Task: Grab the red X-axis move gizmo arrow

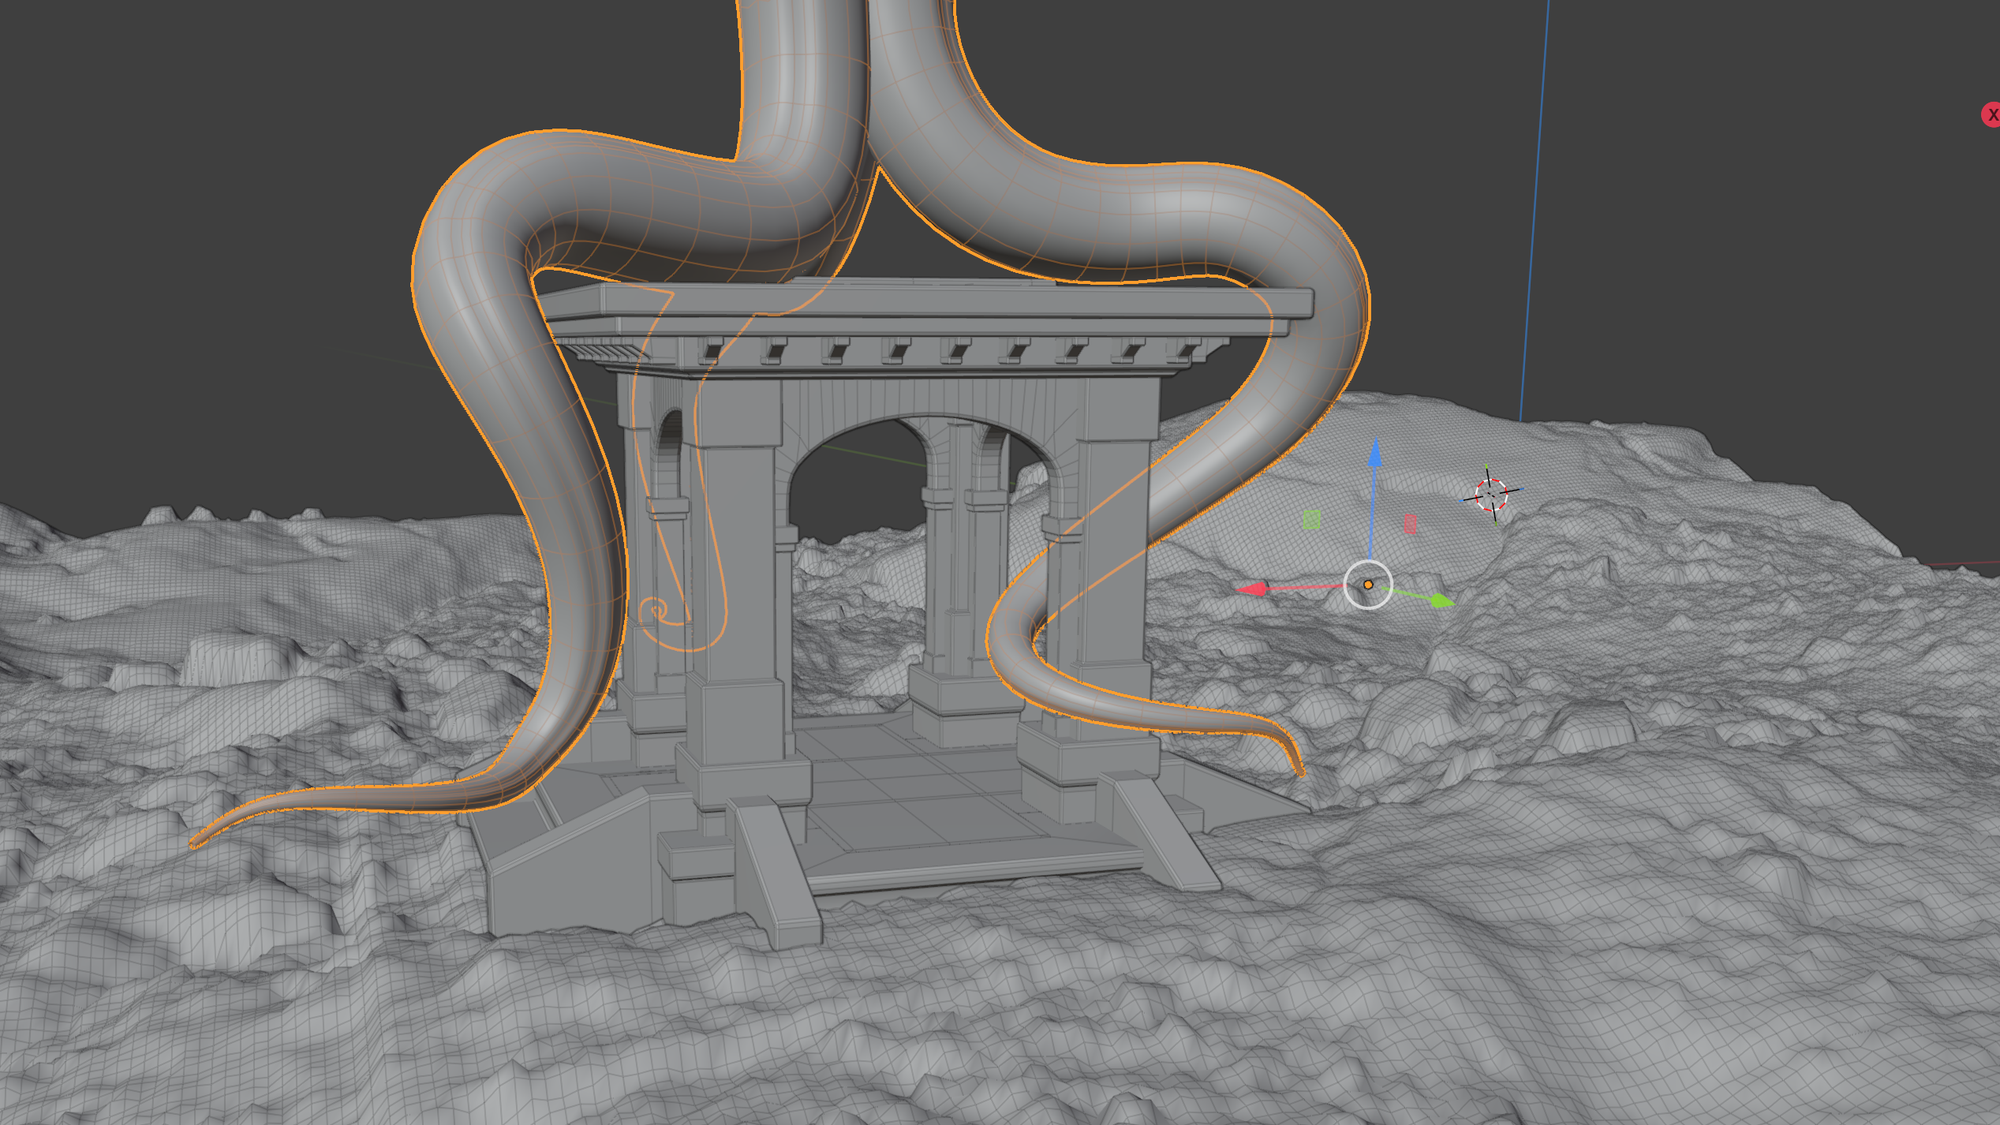Action: [1253, 590]
